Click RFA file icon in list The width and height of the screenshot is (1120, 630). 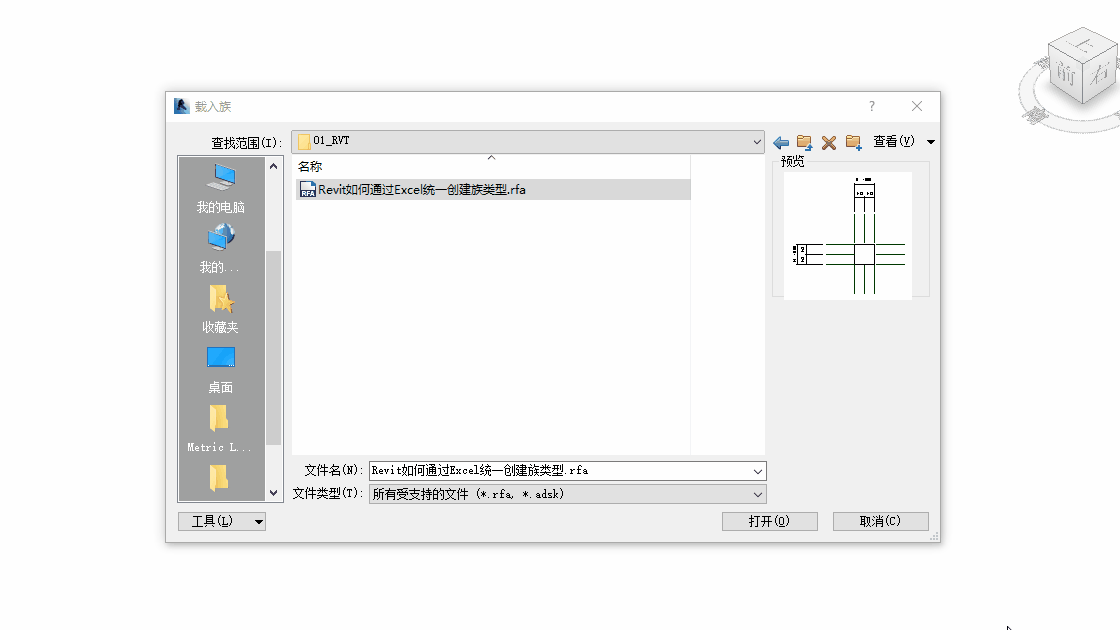pos(308,189)
